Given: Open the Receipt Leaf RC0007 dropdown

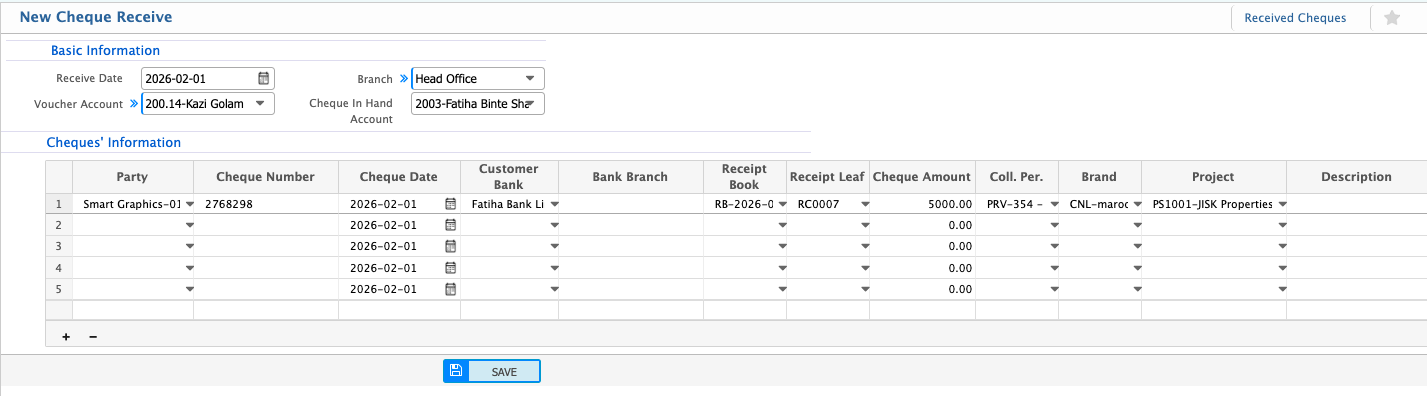Looking at the screenshot, I should [865, 204].
